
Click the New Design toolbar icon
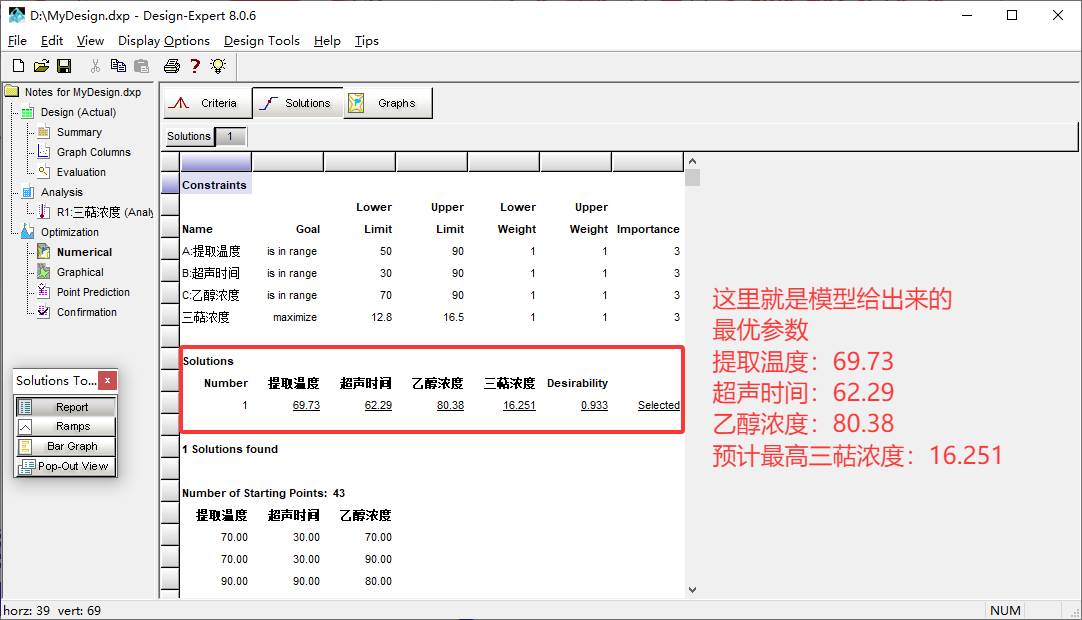(x=18, y=66)
